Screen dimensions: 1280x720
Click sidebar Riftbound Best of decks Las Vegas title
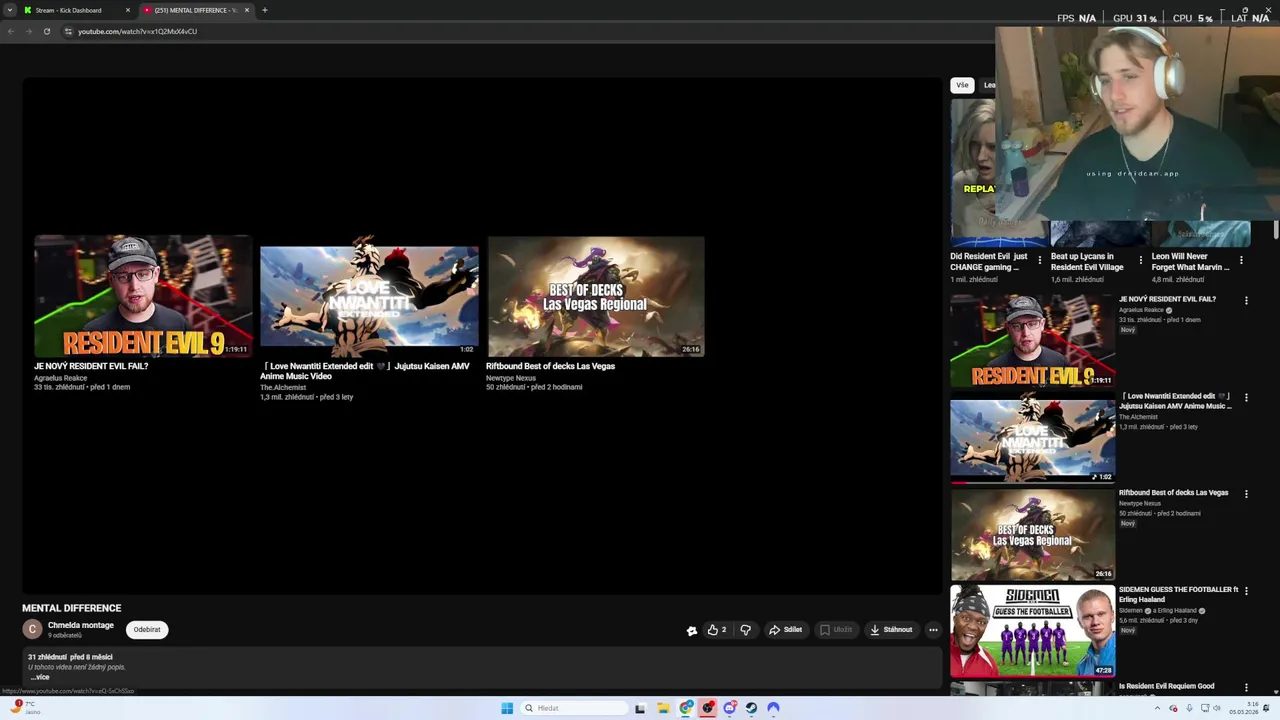coord(1173,493)
